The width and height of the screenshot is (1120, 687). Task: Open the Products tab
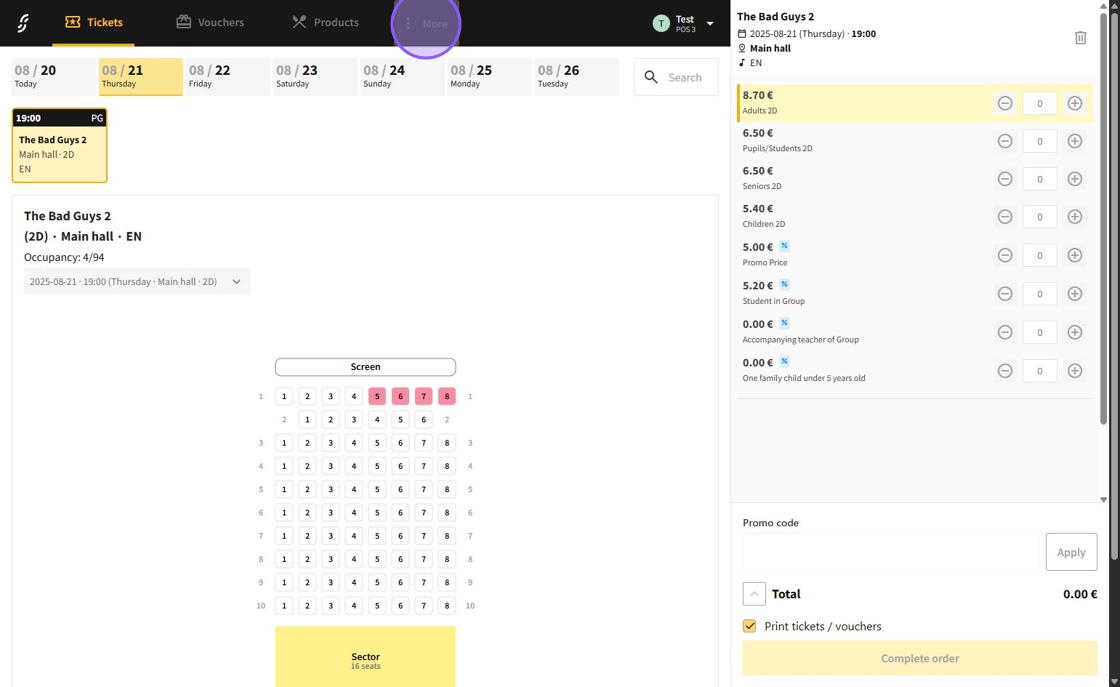click(325, 22)
